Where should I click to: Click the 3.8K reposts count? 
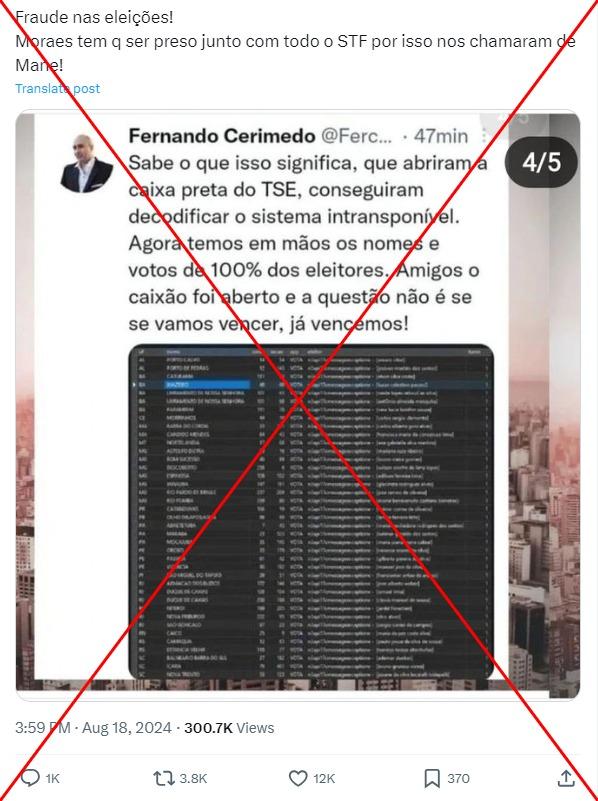193,779
